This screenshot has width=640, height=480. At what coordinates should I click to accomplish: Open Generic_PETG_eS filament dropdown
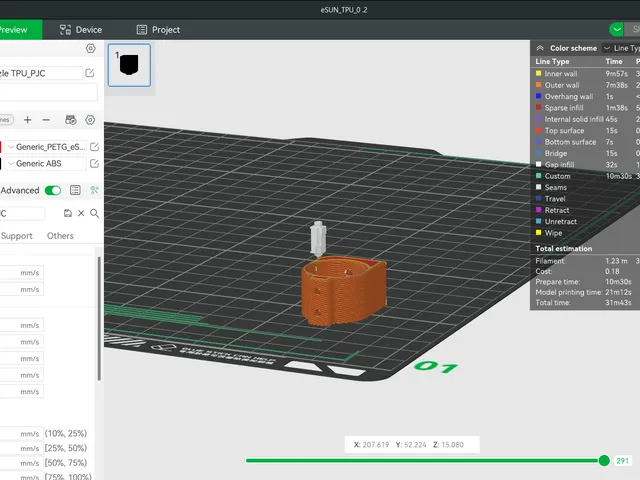coord(46,147)
